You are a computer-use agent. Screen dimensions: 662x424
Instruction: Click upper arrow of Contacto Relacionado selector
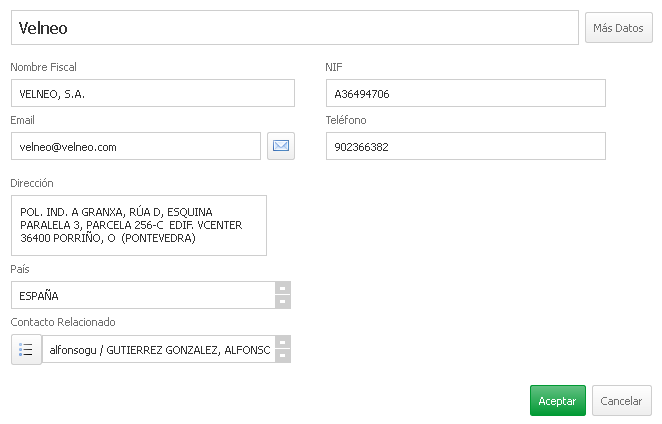[x=283, y=342]
